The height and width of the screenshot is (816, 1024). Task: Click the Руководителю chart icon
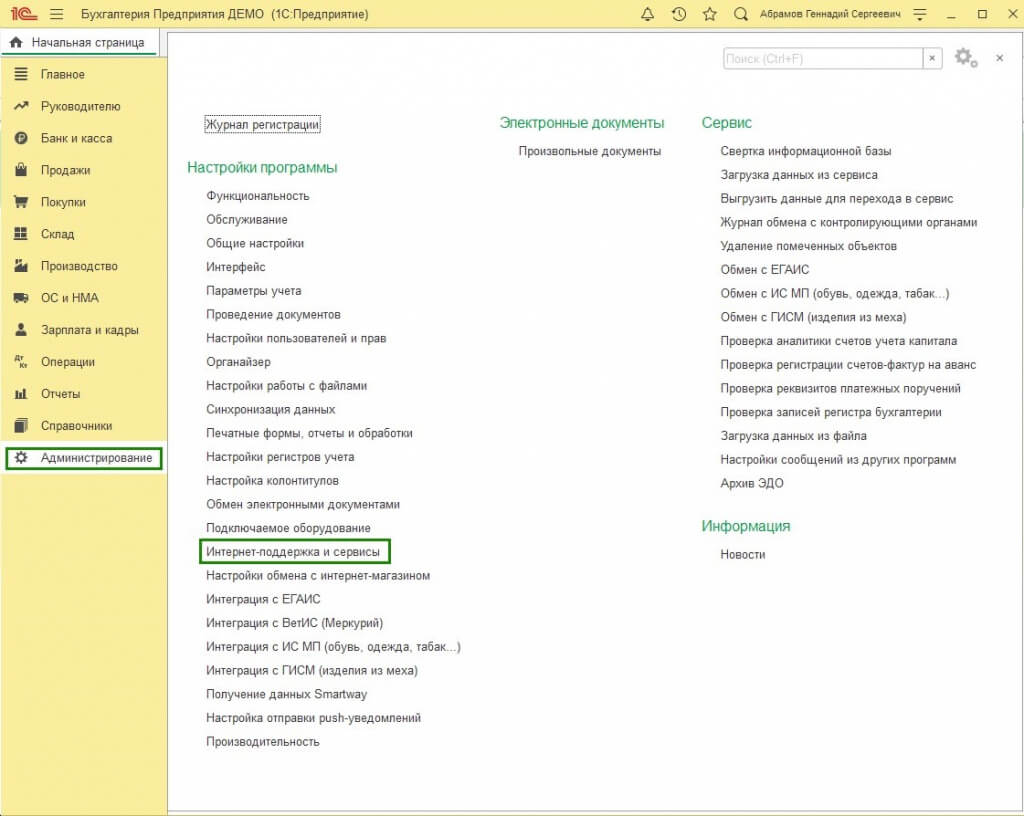[x=21, y=106]
